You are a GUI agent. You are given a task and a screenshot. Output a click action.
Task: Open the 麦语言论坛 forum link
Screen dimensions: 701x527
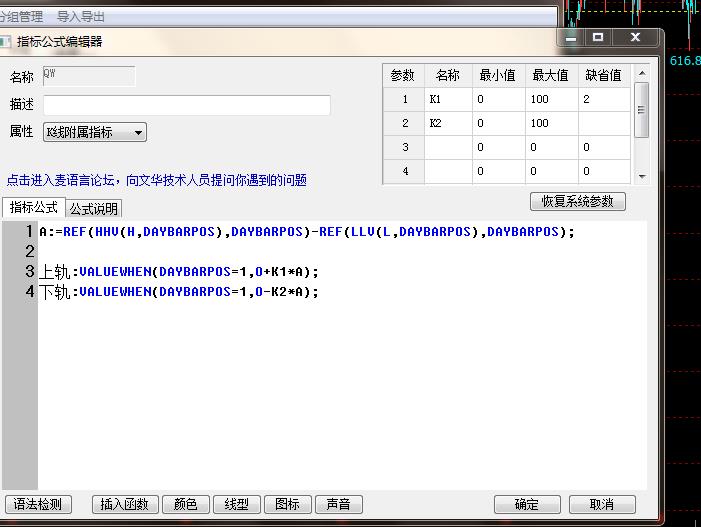[156, 181]
